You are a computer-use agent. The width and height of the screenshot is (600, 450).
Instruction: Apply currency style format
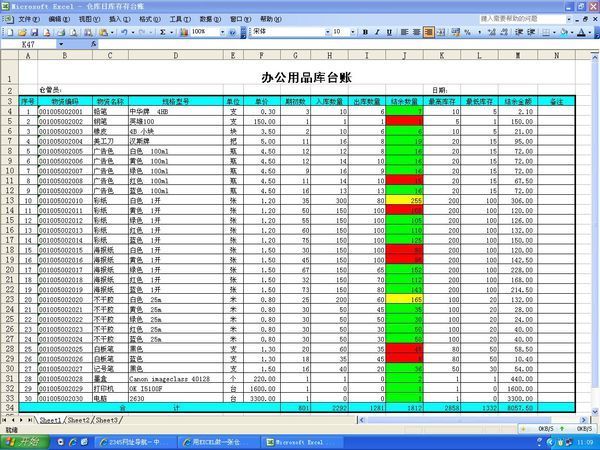455,32
